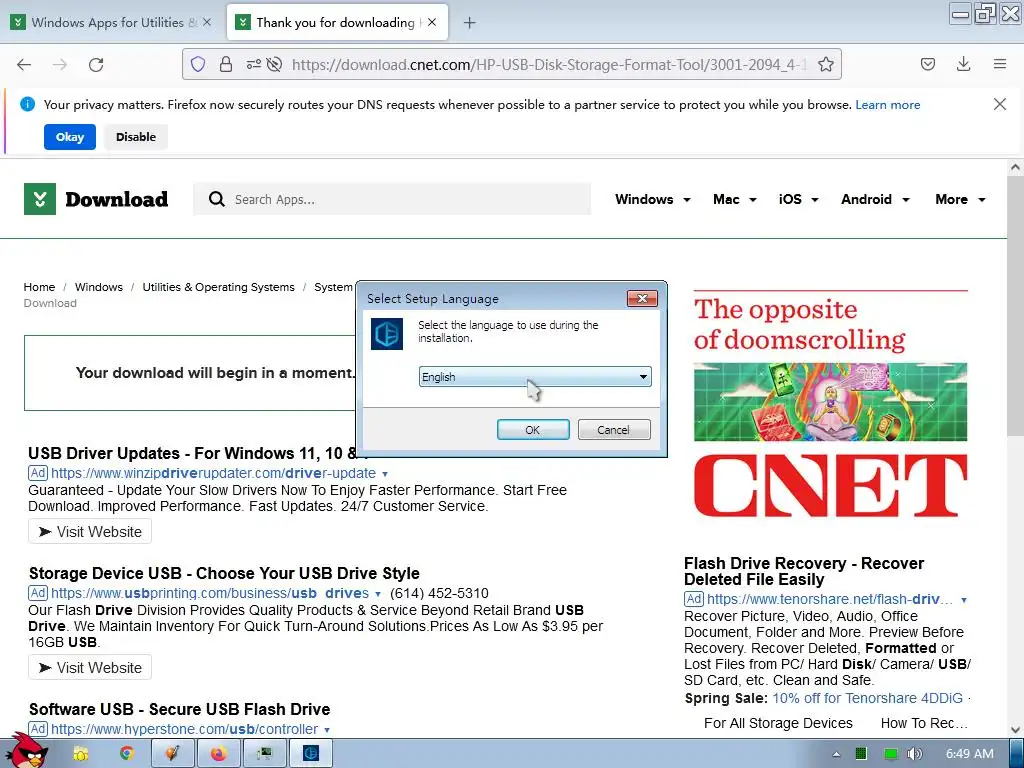Expand winzipdriverupdater ad options arrow
1024x768 pixels.
click(385, 474)
